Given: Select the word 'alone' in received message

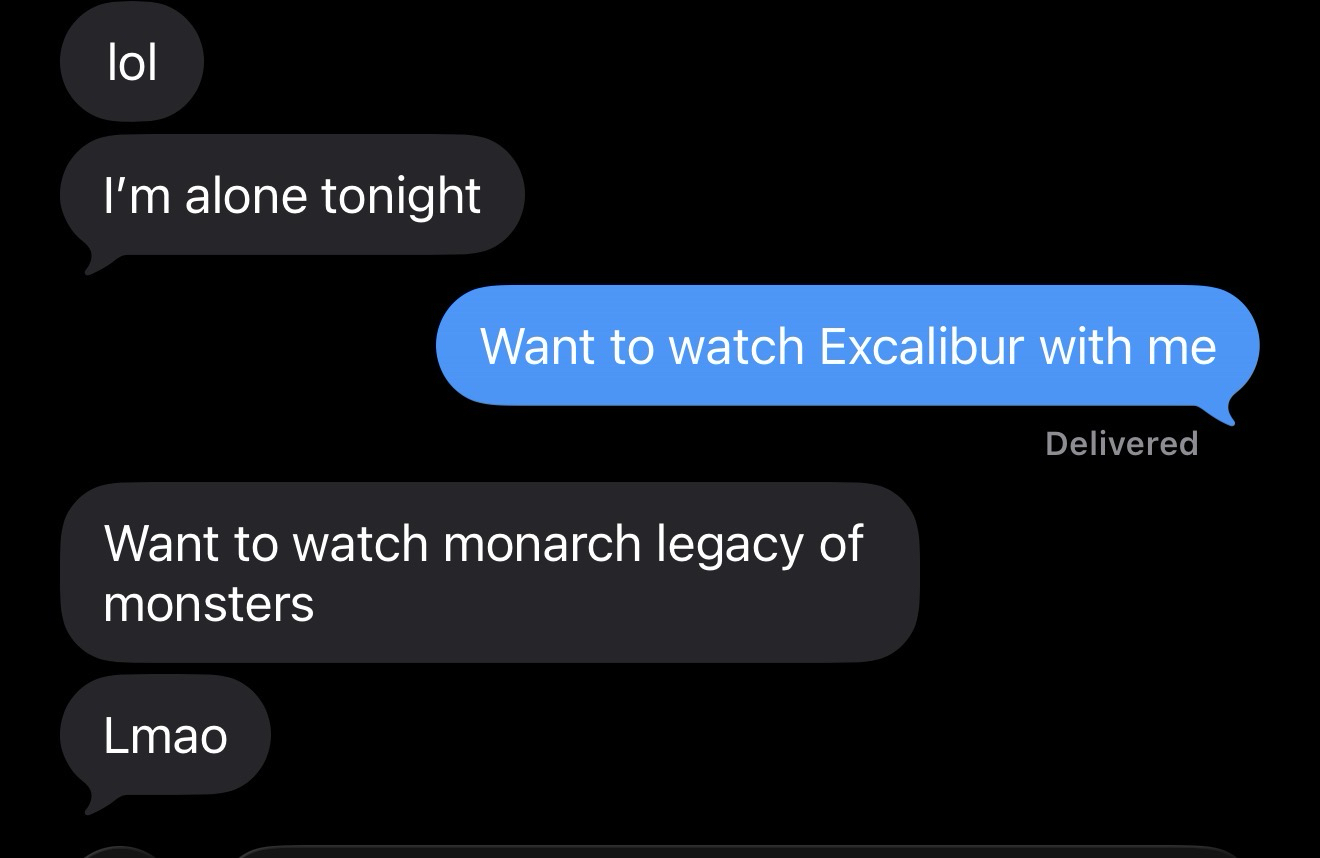Looking at the screenshot, I should 245,195.
